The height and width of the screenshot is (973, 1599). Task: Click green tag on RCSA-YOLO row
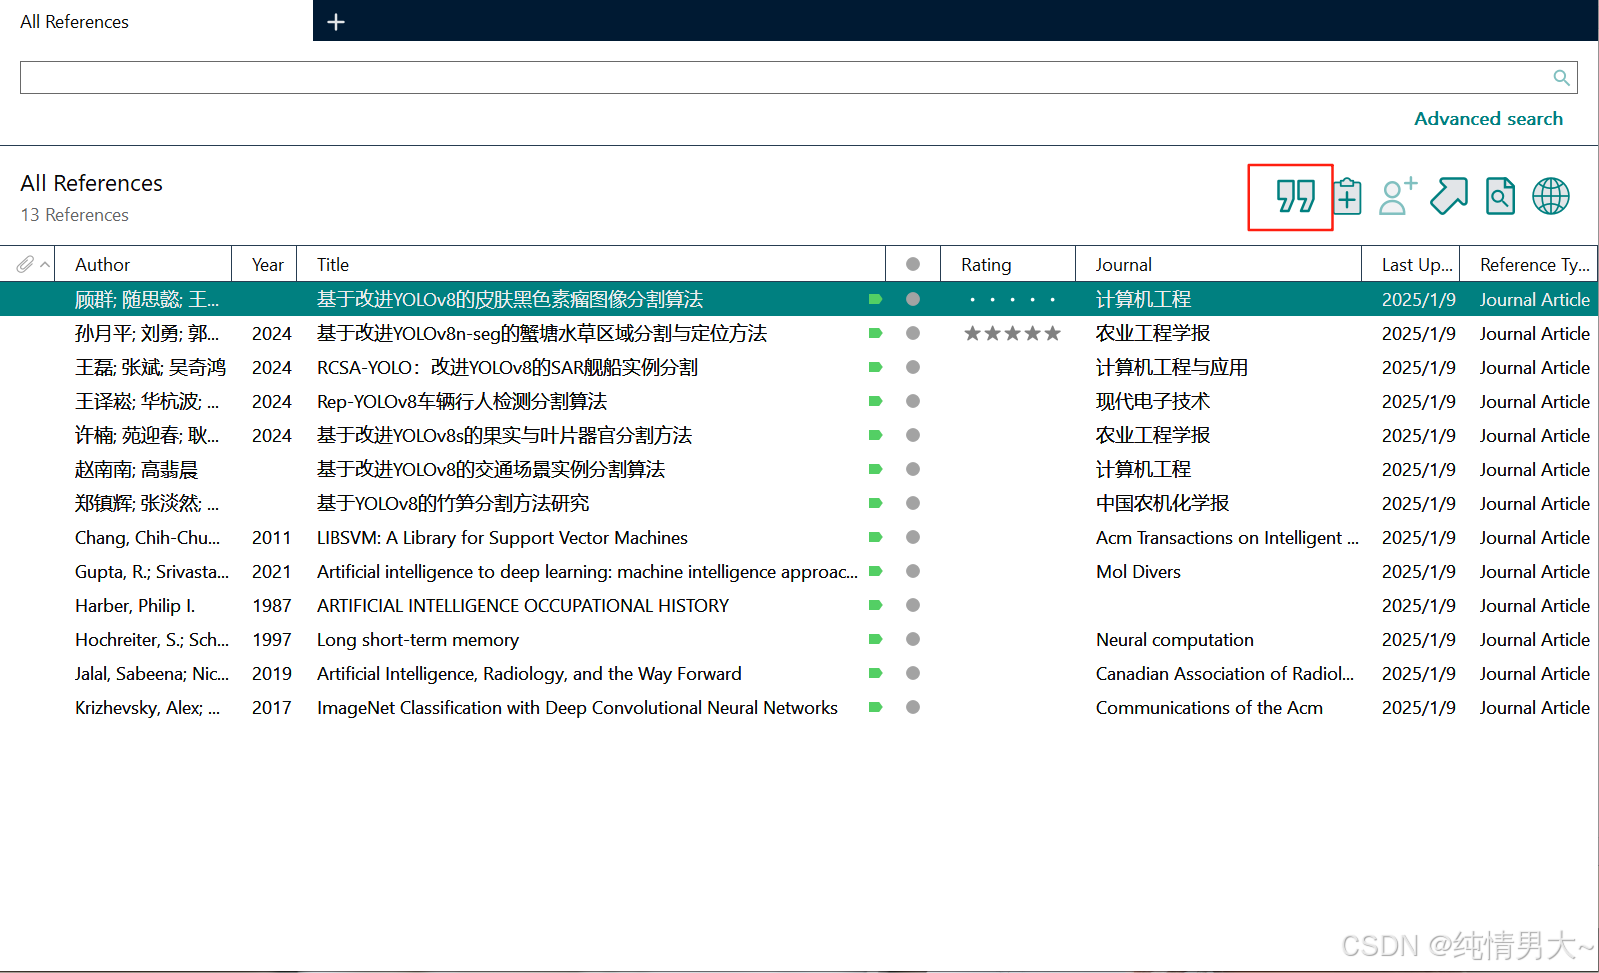coord(875,367)
